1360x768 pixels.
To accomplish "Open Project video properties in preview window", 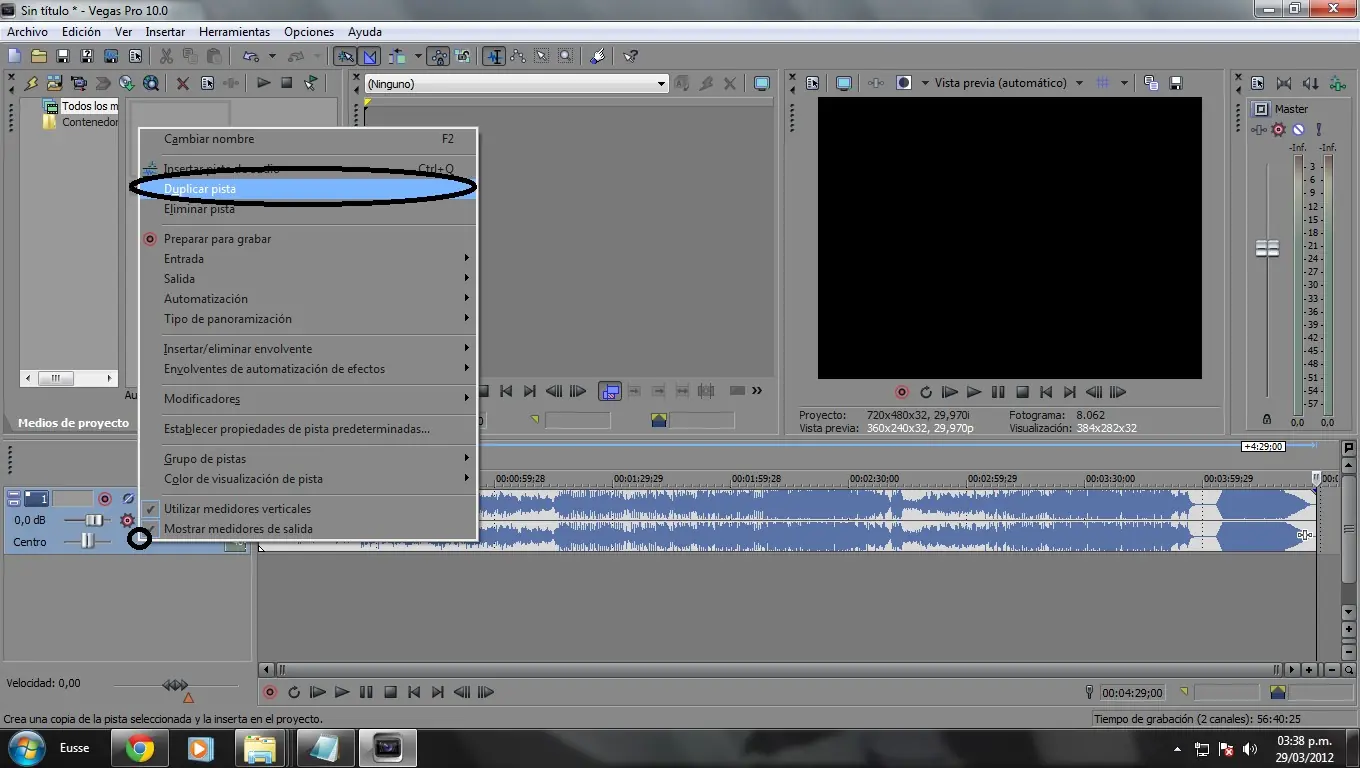I will pyautogui.click(x=813, y=83).
